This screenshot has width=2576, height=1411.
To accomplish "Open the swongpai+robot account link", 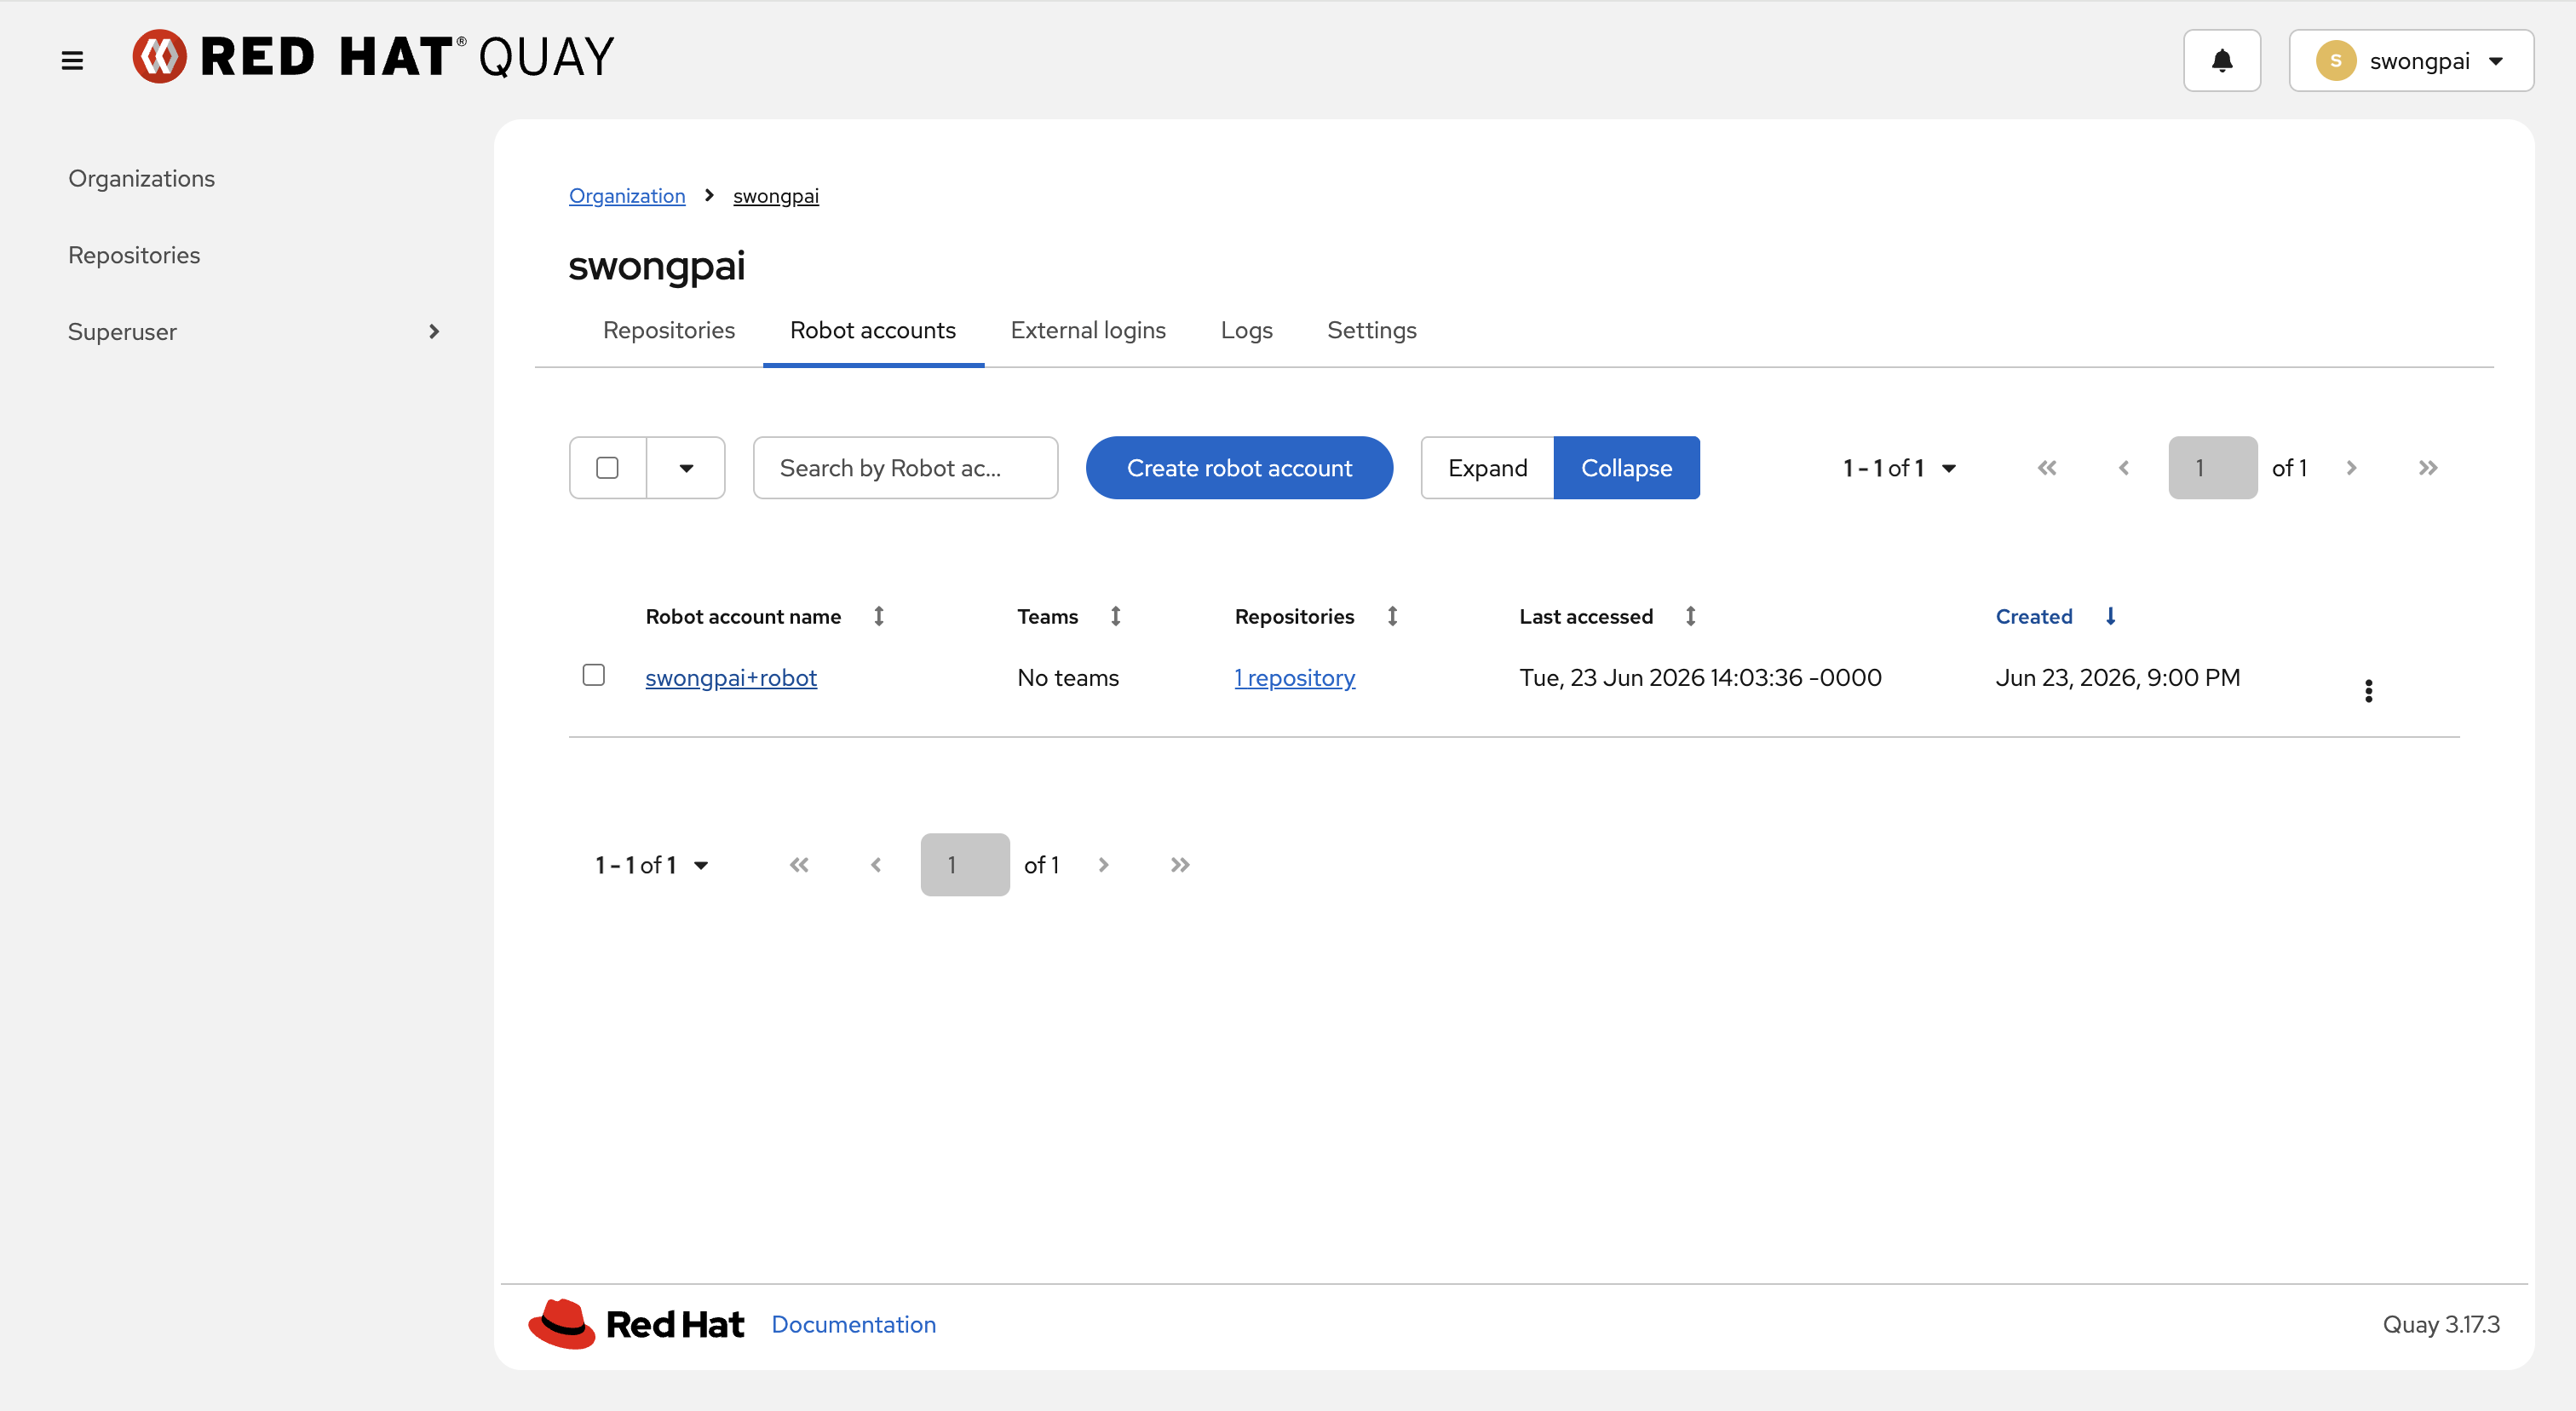I will pos(731,678).
